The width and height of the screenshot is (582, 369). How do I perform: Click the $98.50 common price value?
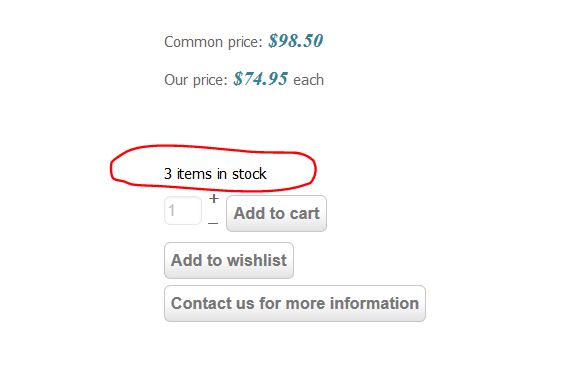coord(296,40)
